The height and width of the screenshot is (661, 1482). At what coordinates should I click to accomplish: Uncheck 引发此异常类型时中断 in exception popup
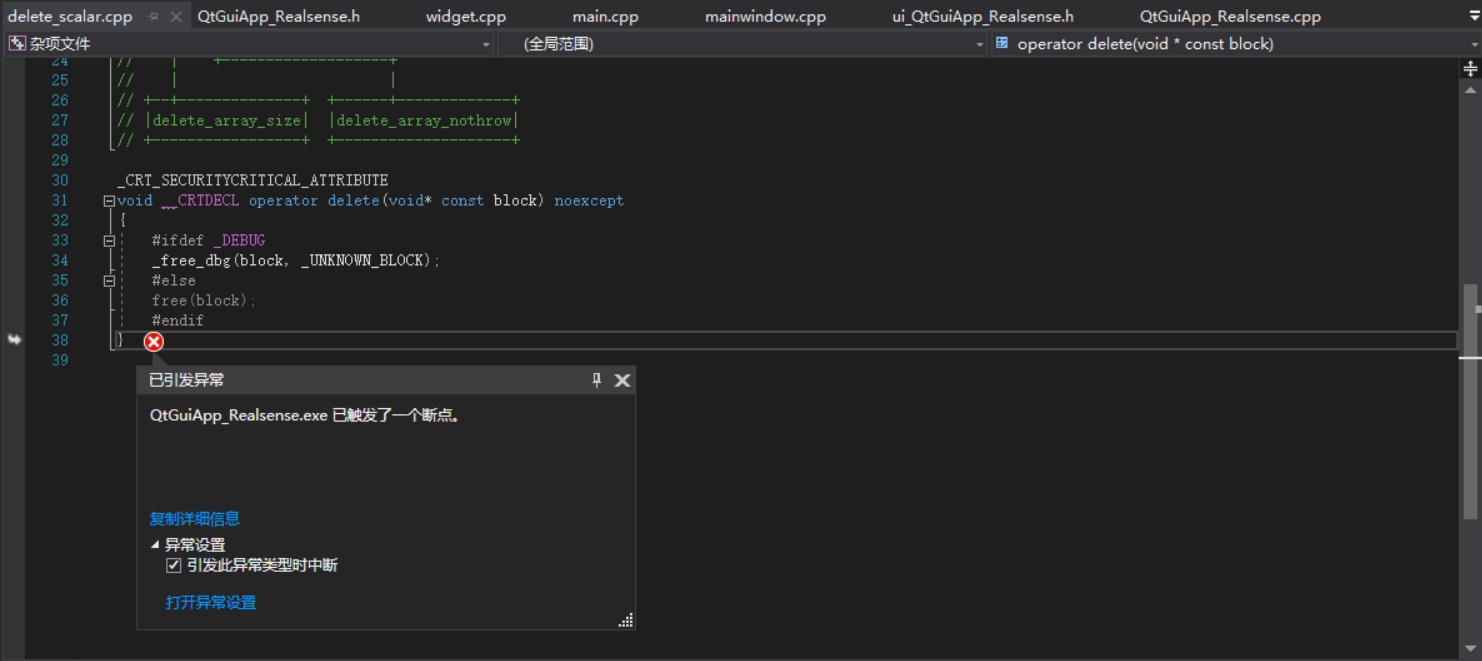[173, 564]
